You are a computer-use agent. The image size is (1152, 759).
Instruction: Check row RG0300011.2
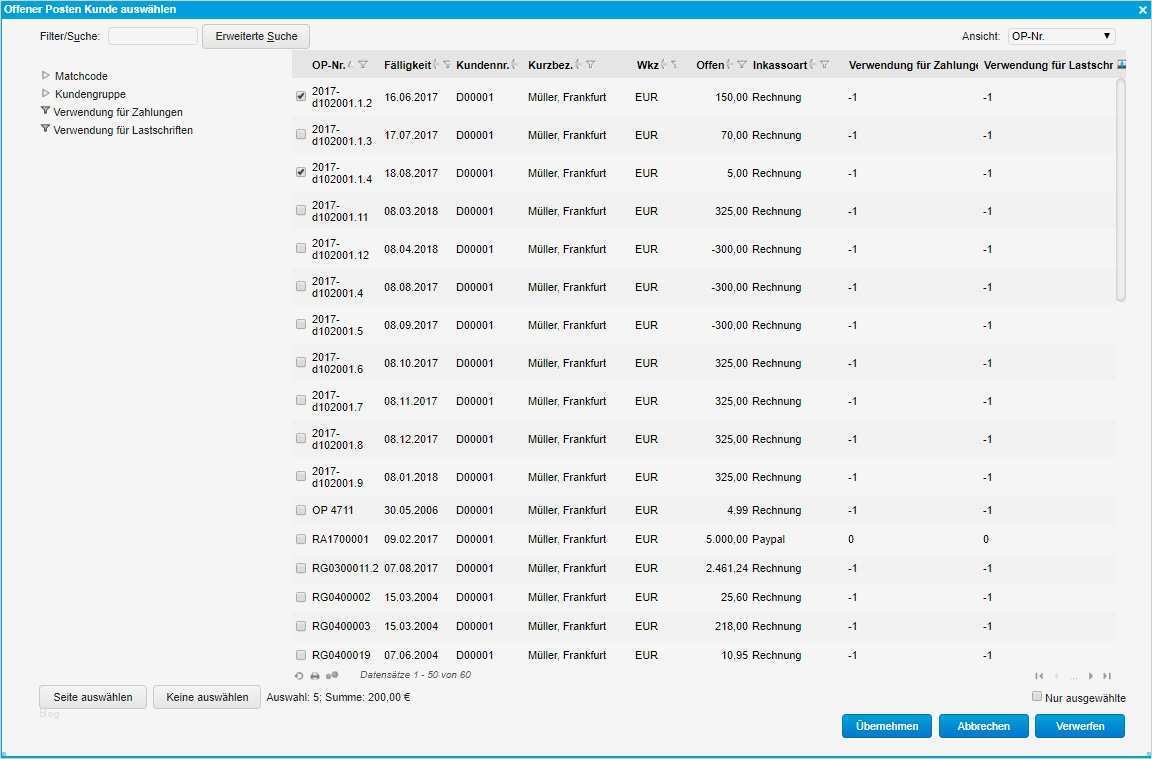point(300,568)
